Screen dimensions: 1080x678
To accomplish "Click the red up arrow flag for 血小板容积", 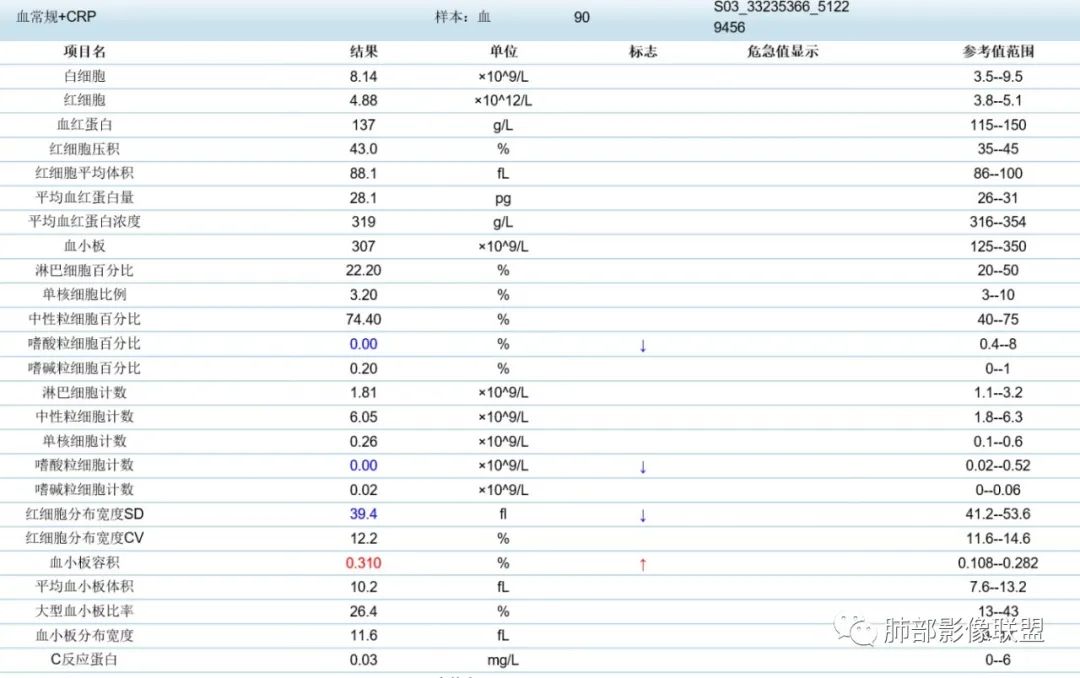I will click(643, 564).
